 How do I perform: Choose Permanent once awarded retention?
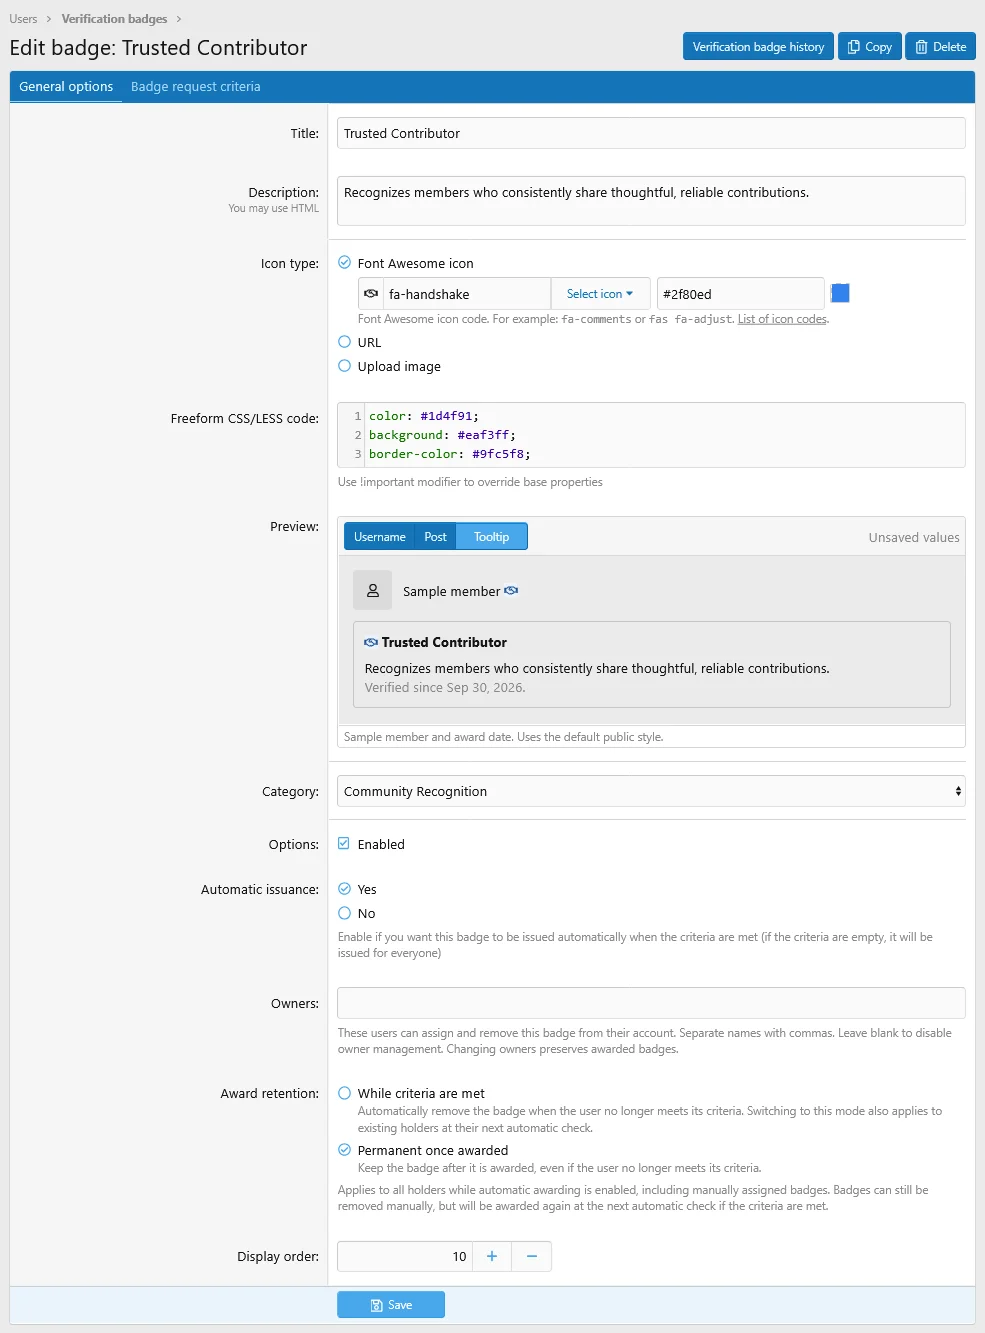(345, 1150)
